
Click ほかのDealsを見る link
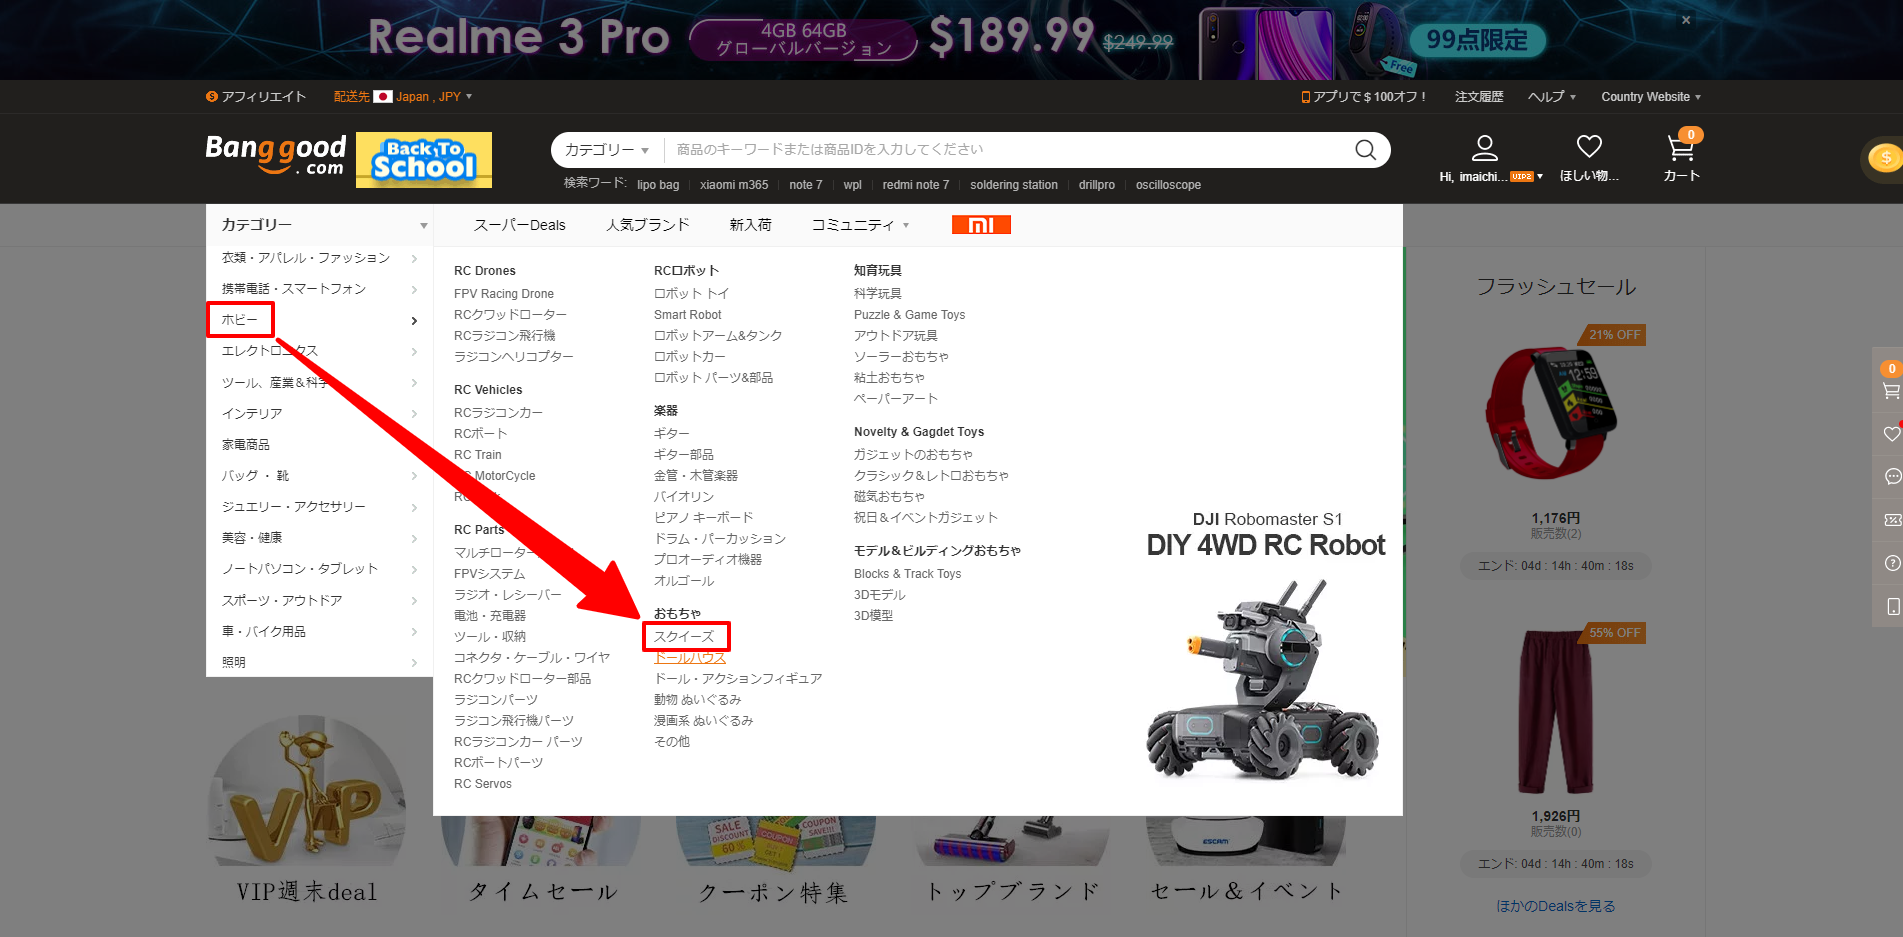click(1556, 906)
